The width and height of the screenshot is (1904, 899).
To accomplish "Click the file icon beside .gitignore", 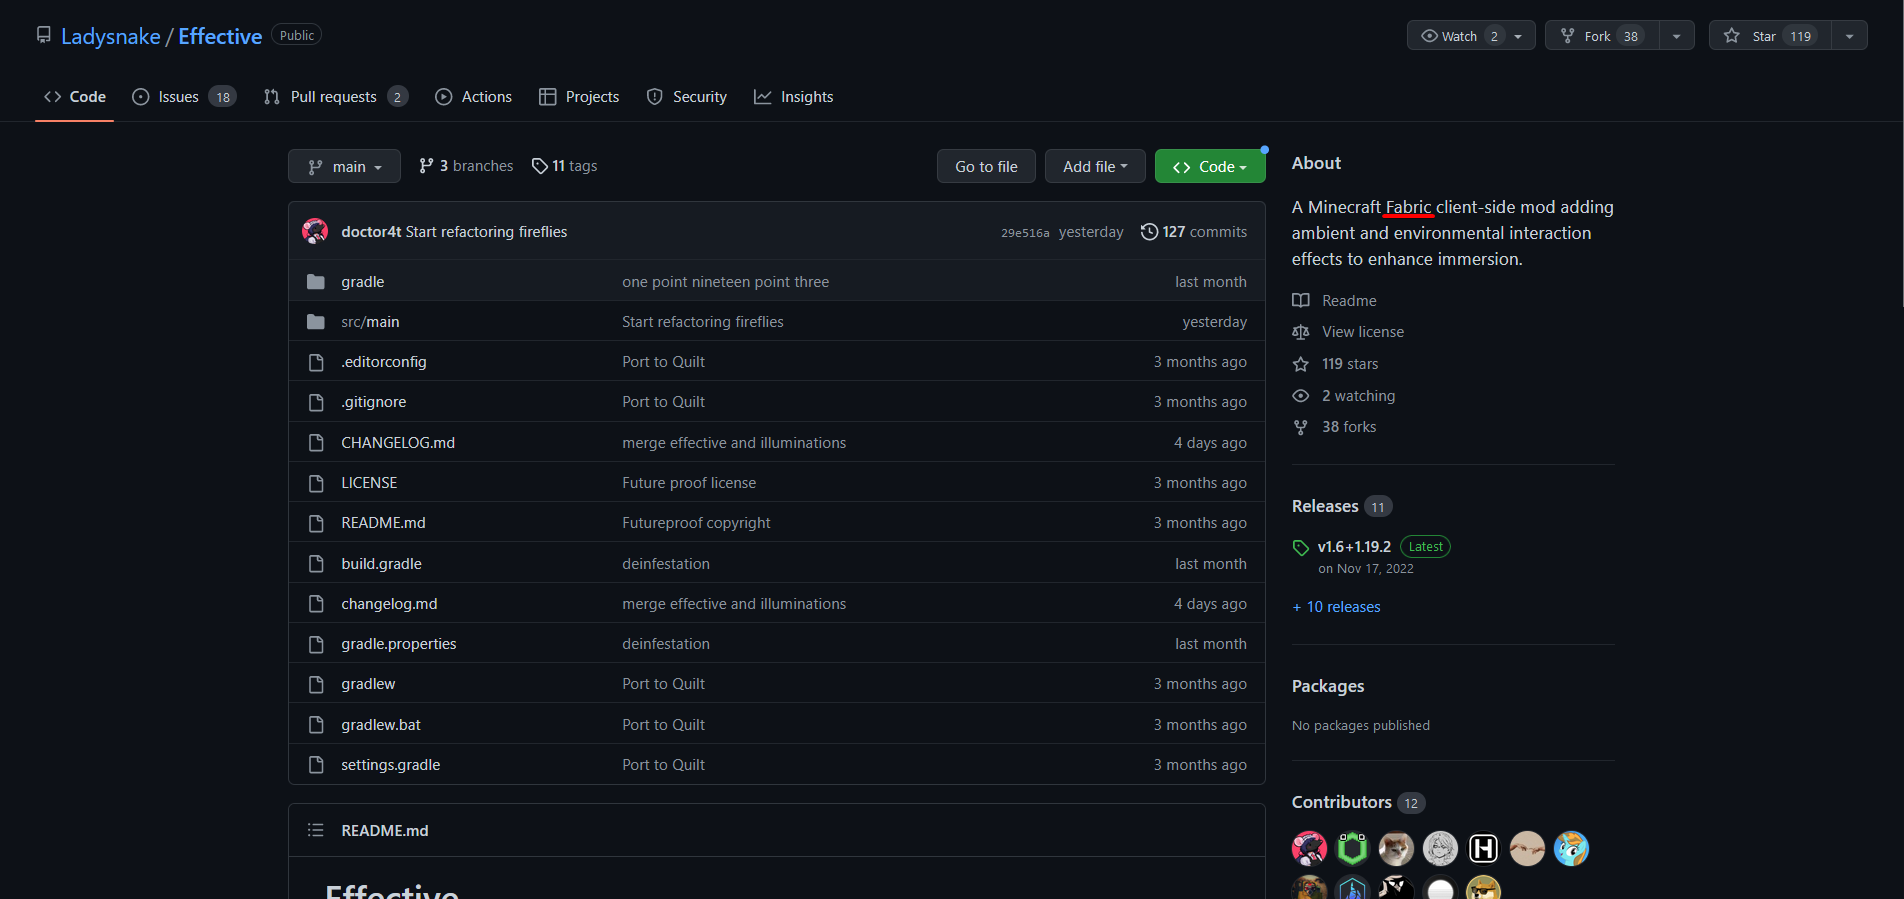I will tap(316, 402).
